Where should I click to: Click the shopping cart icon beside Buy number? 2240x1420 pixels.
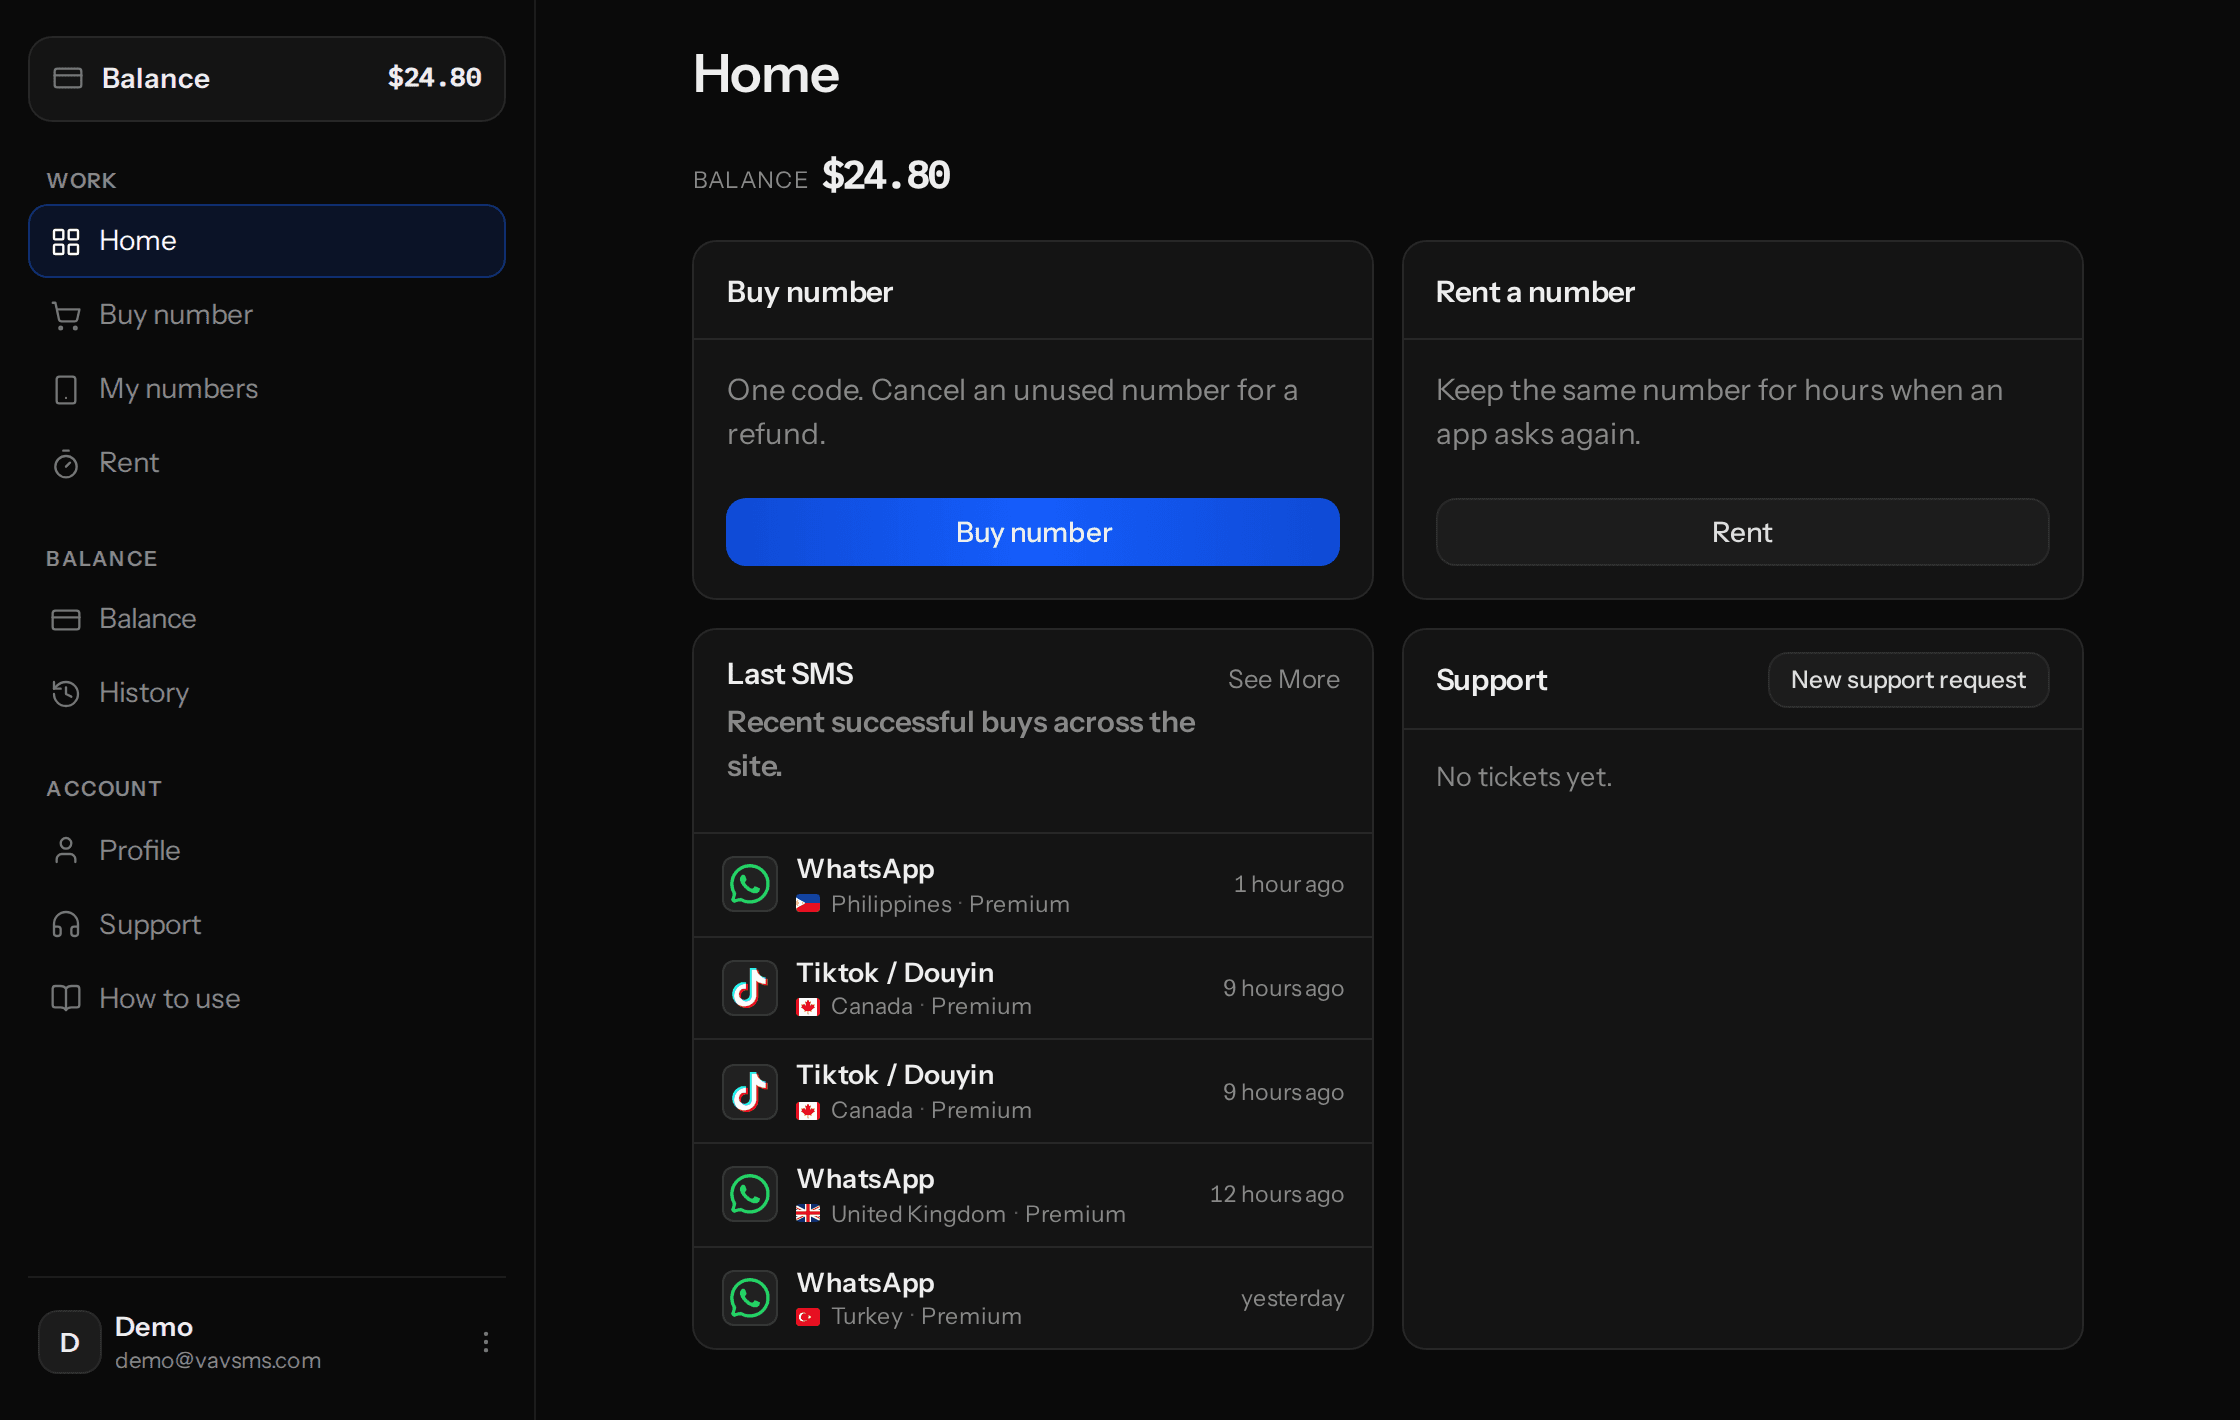pos(66,315)
